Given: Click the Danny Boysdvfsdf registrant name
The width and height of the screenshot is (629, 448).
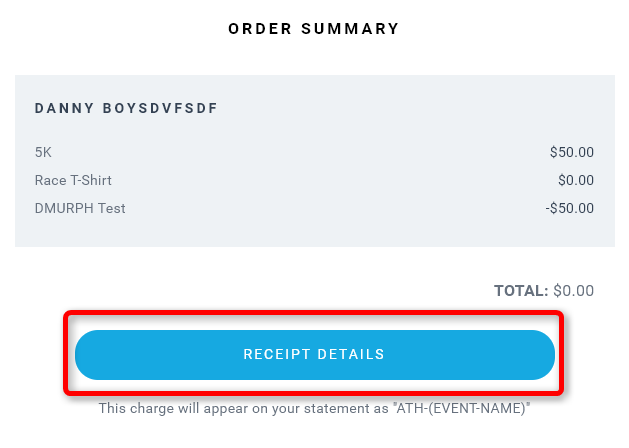Looking at the screenshot, I should [126, 108].
